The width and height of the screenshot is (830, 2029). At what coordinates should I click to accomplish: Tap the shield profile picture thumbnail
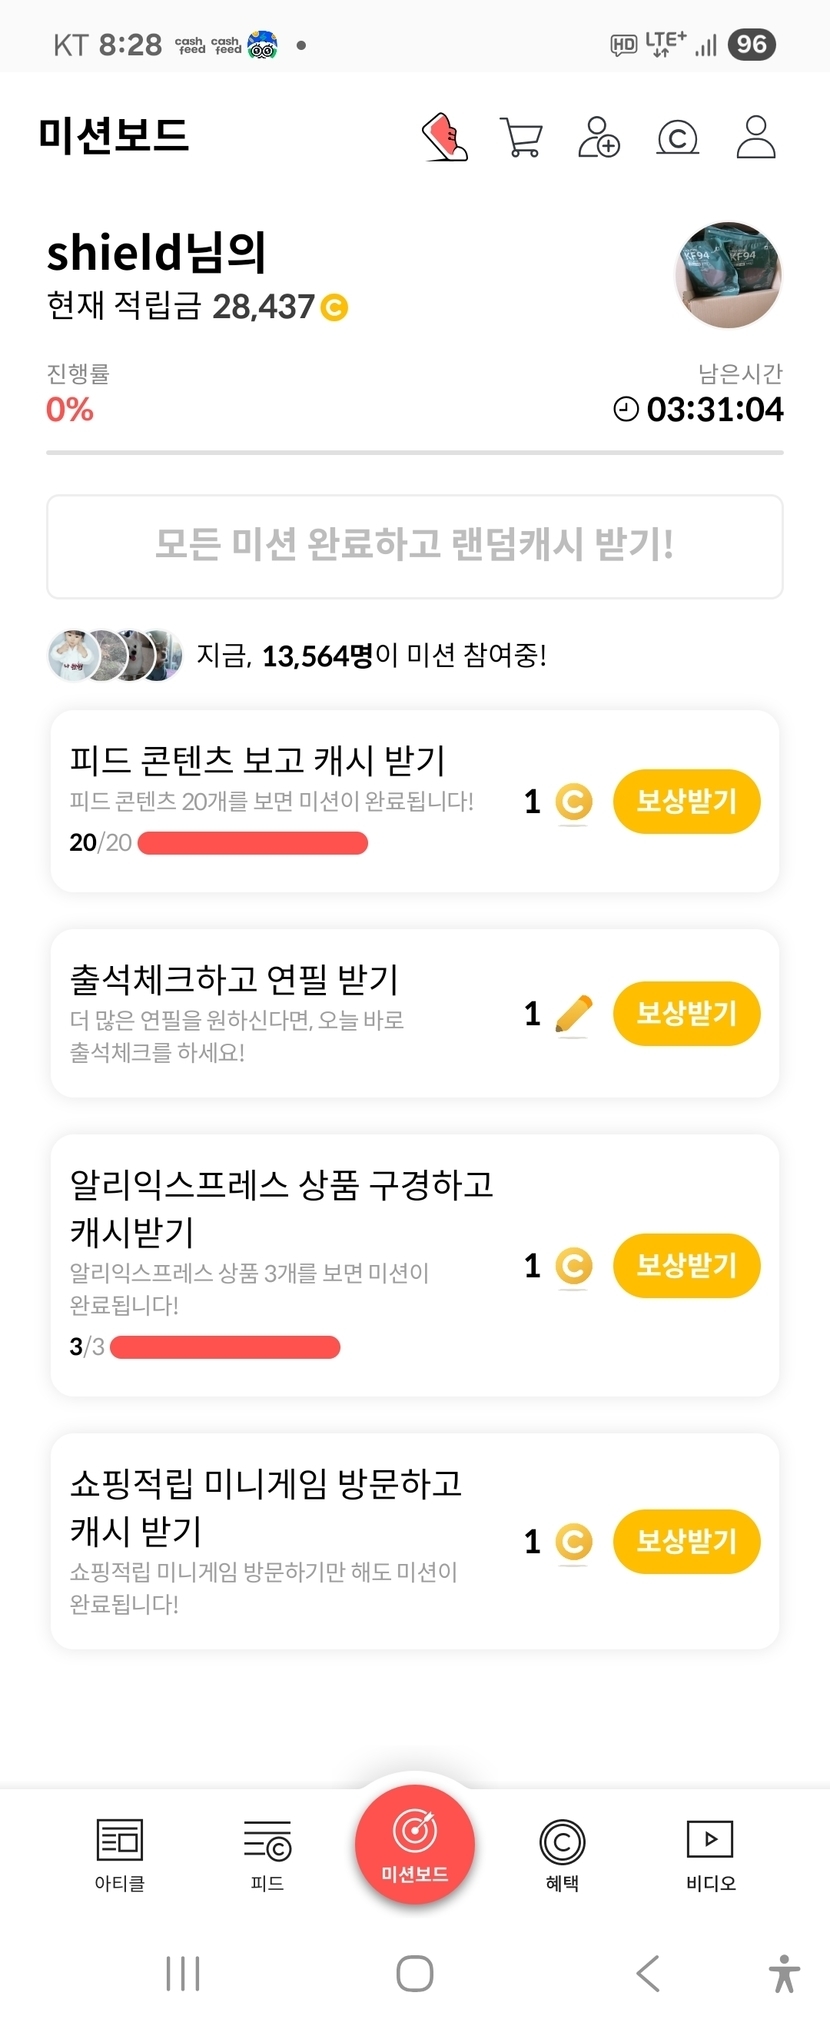(x=729, y=275)
